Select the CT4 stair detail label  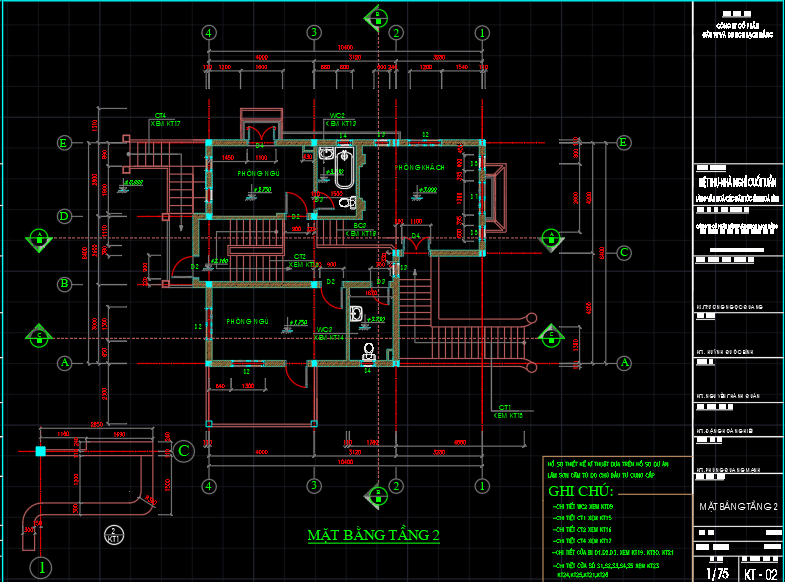(x=160, y=116)
